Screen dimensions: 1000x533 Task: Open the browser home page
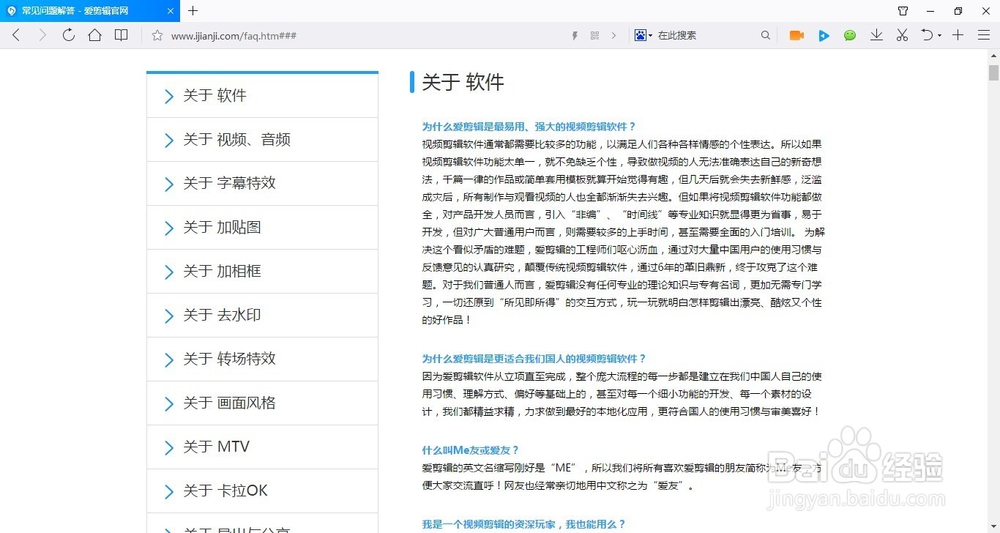(94, 35)
